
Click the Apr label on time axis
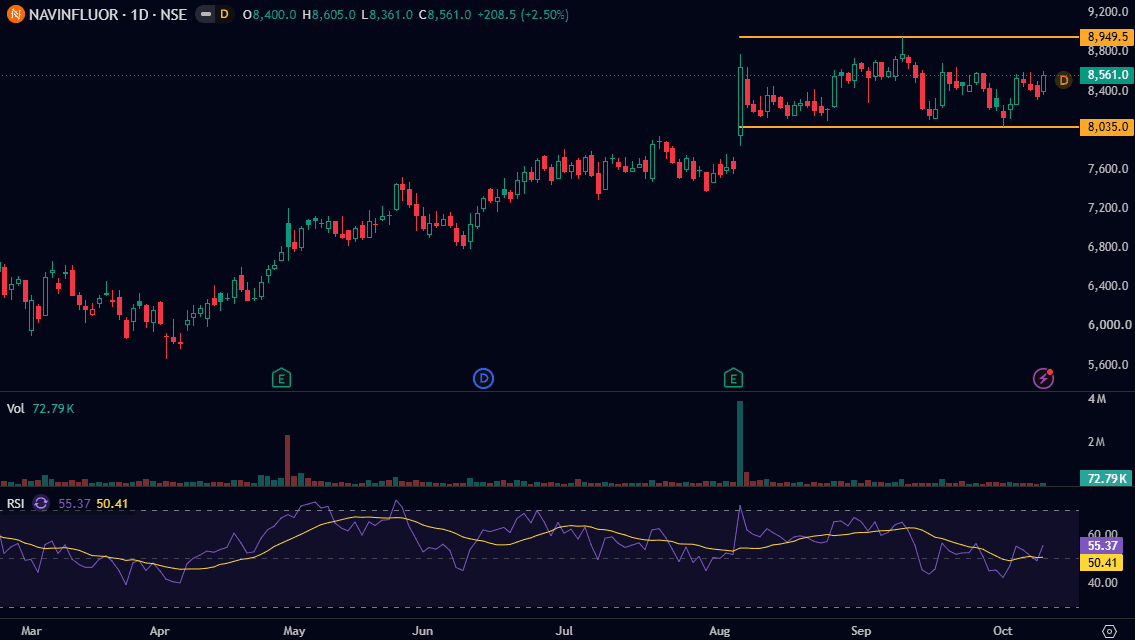[x=159, y=631]
